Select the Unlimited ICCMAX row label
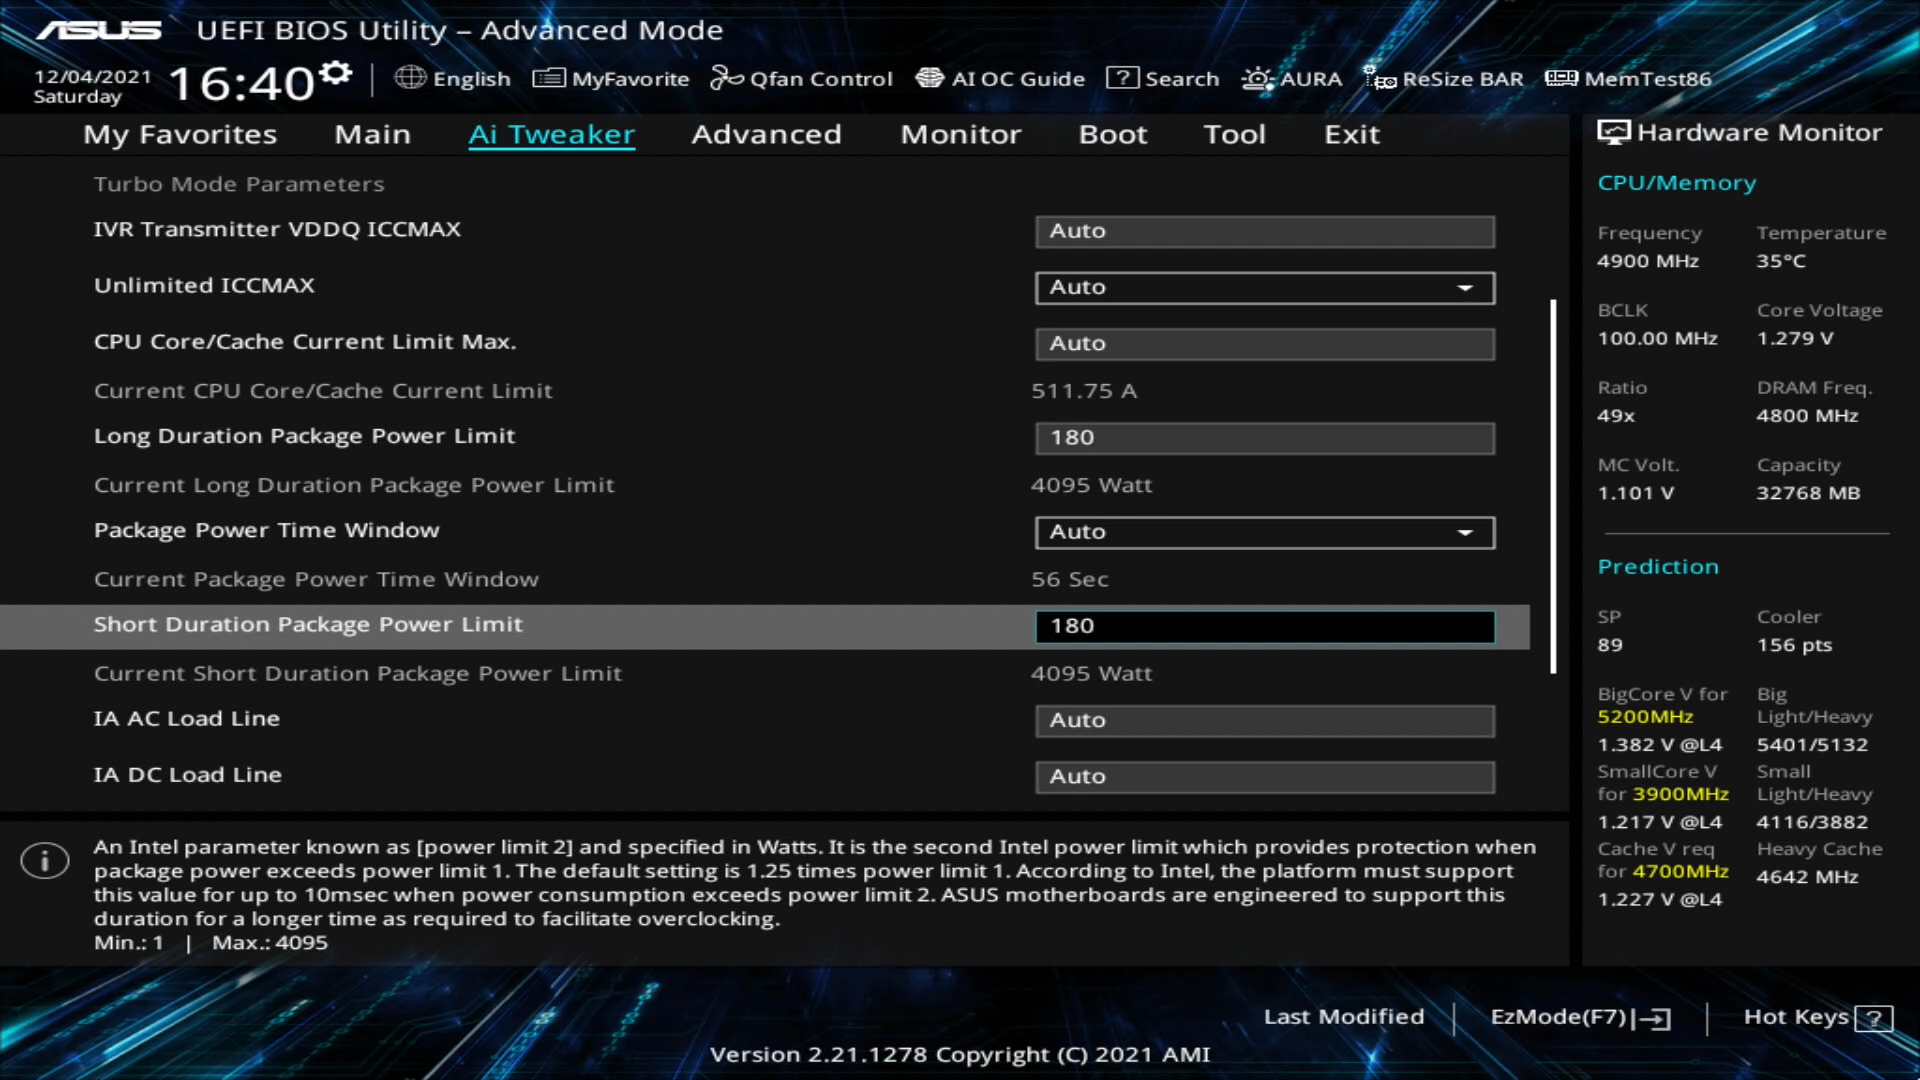 [x=204, y=286]
